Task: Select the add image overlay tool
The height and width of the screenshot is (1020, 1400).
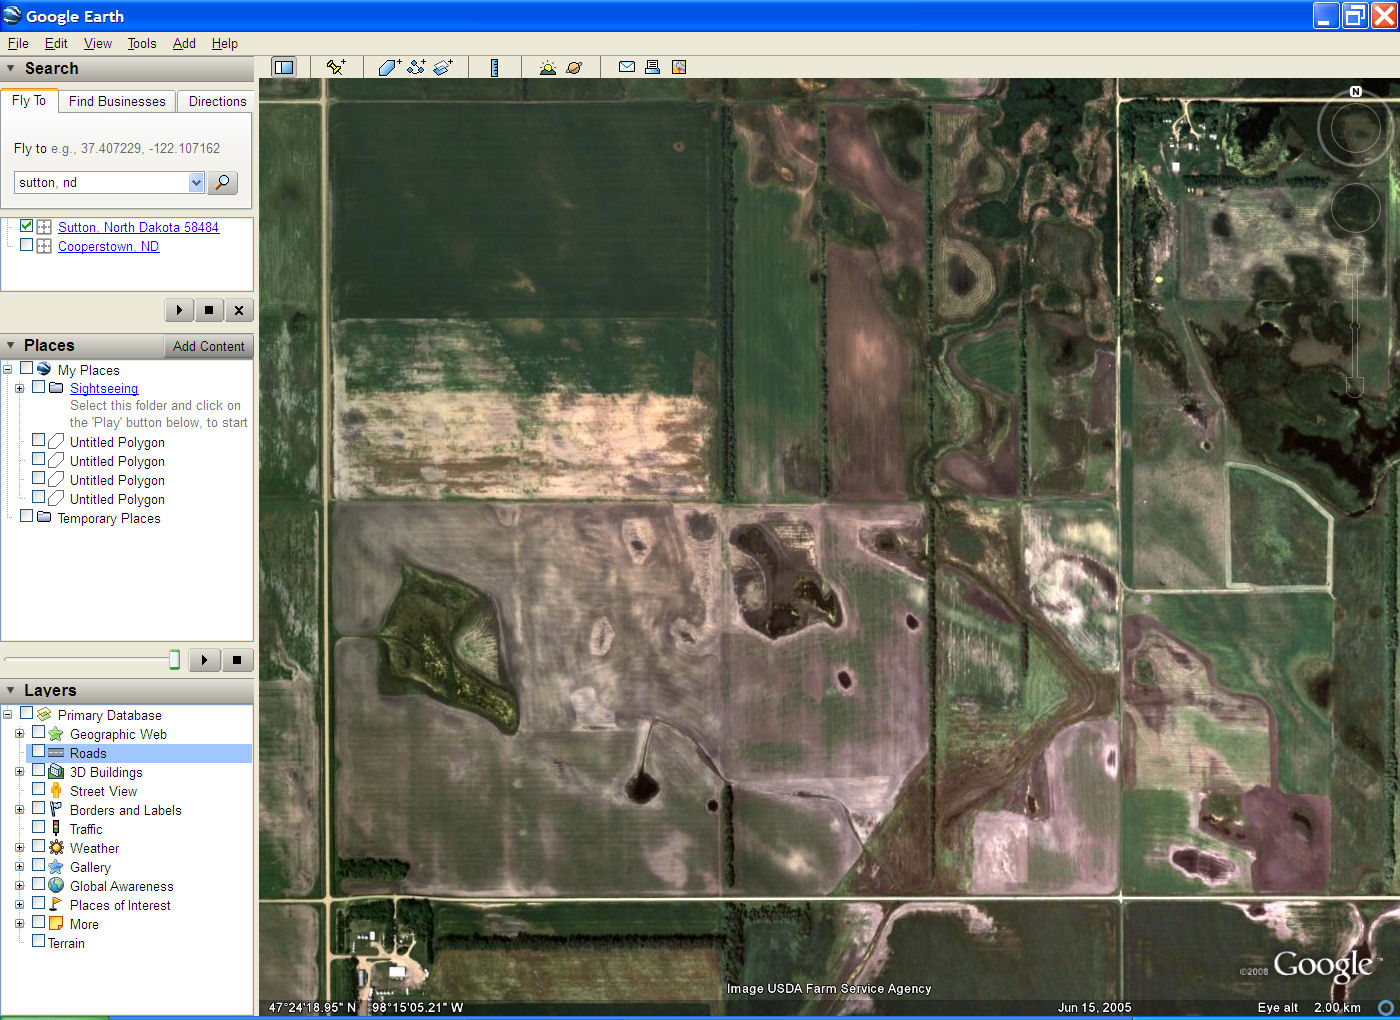Action: click(443, 67)
